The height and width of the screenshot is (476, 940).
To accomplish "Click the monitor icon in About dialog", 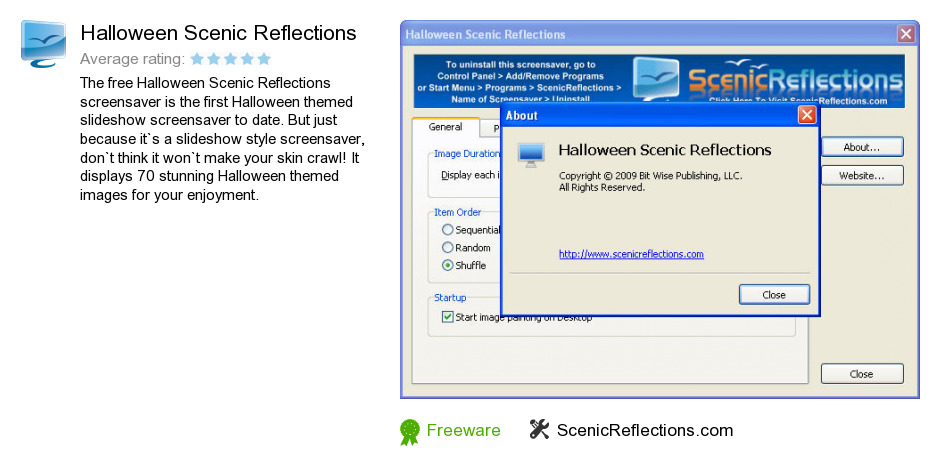I will point(531,155).
